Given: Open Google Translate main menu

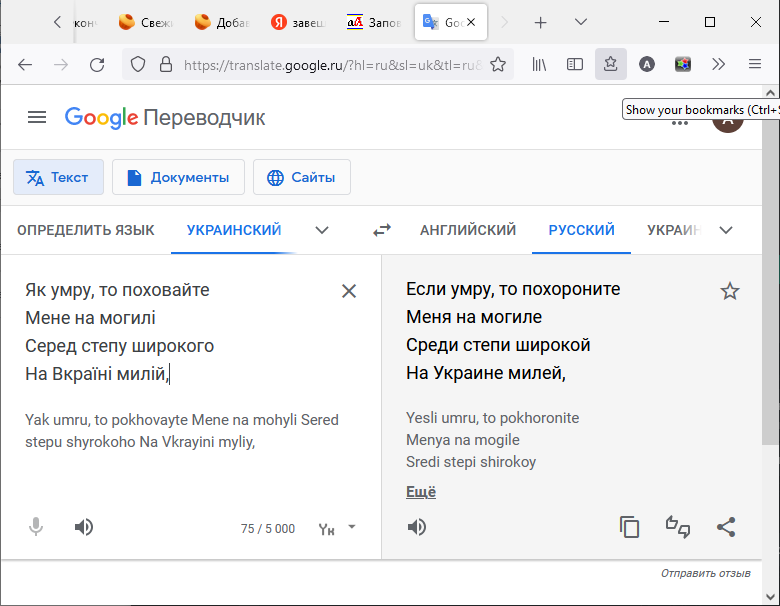Looking at the screenshot, I should click(x=37, y=117).
